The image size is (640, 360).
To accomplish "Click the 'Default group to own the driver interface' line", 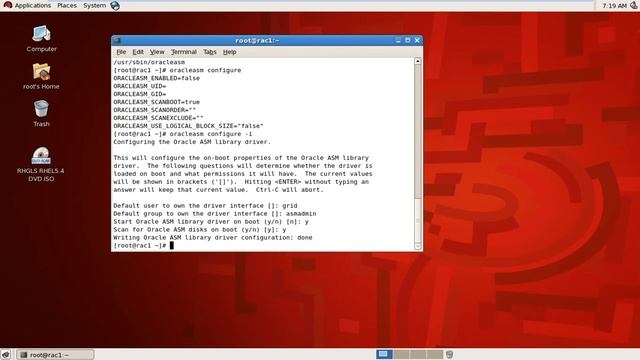I will click(x=215, y=213).
